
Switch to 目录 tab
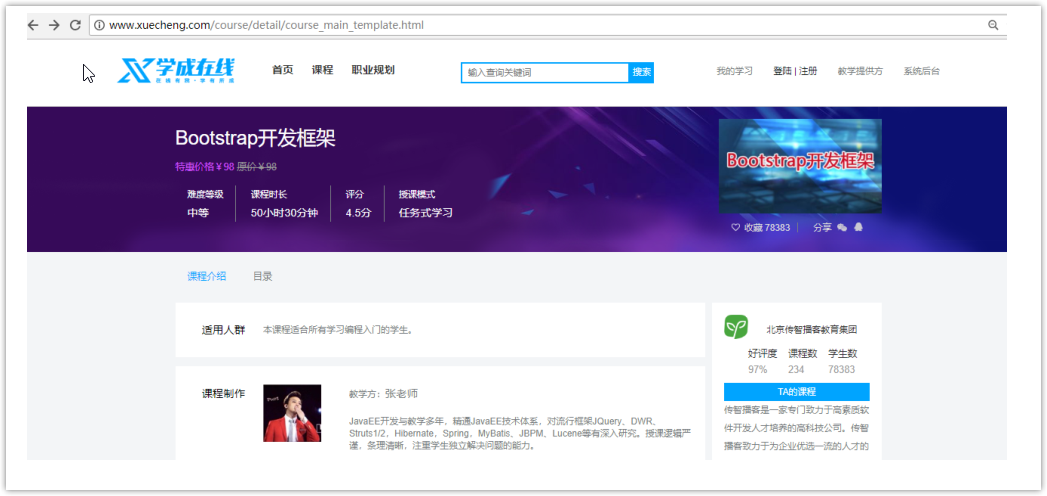(x=262, y=276)
